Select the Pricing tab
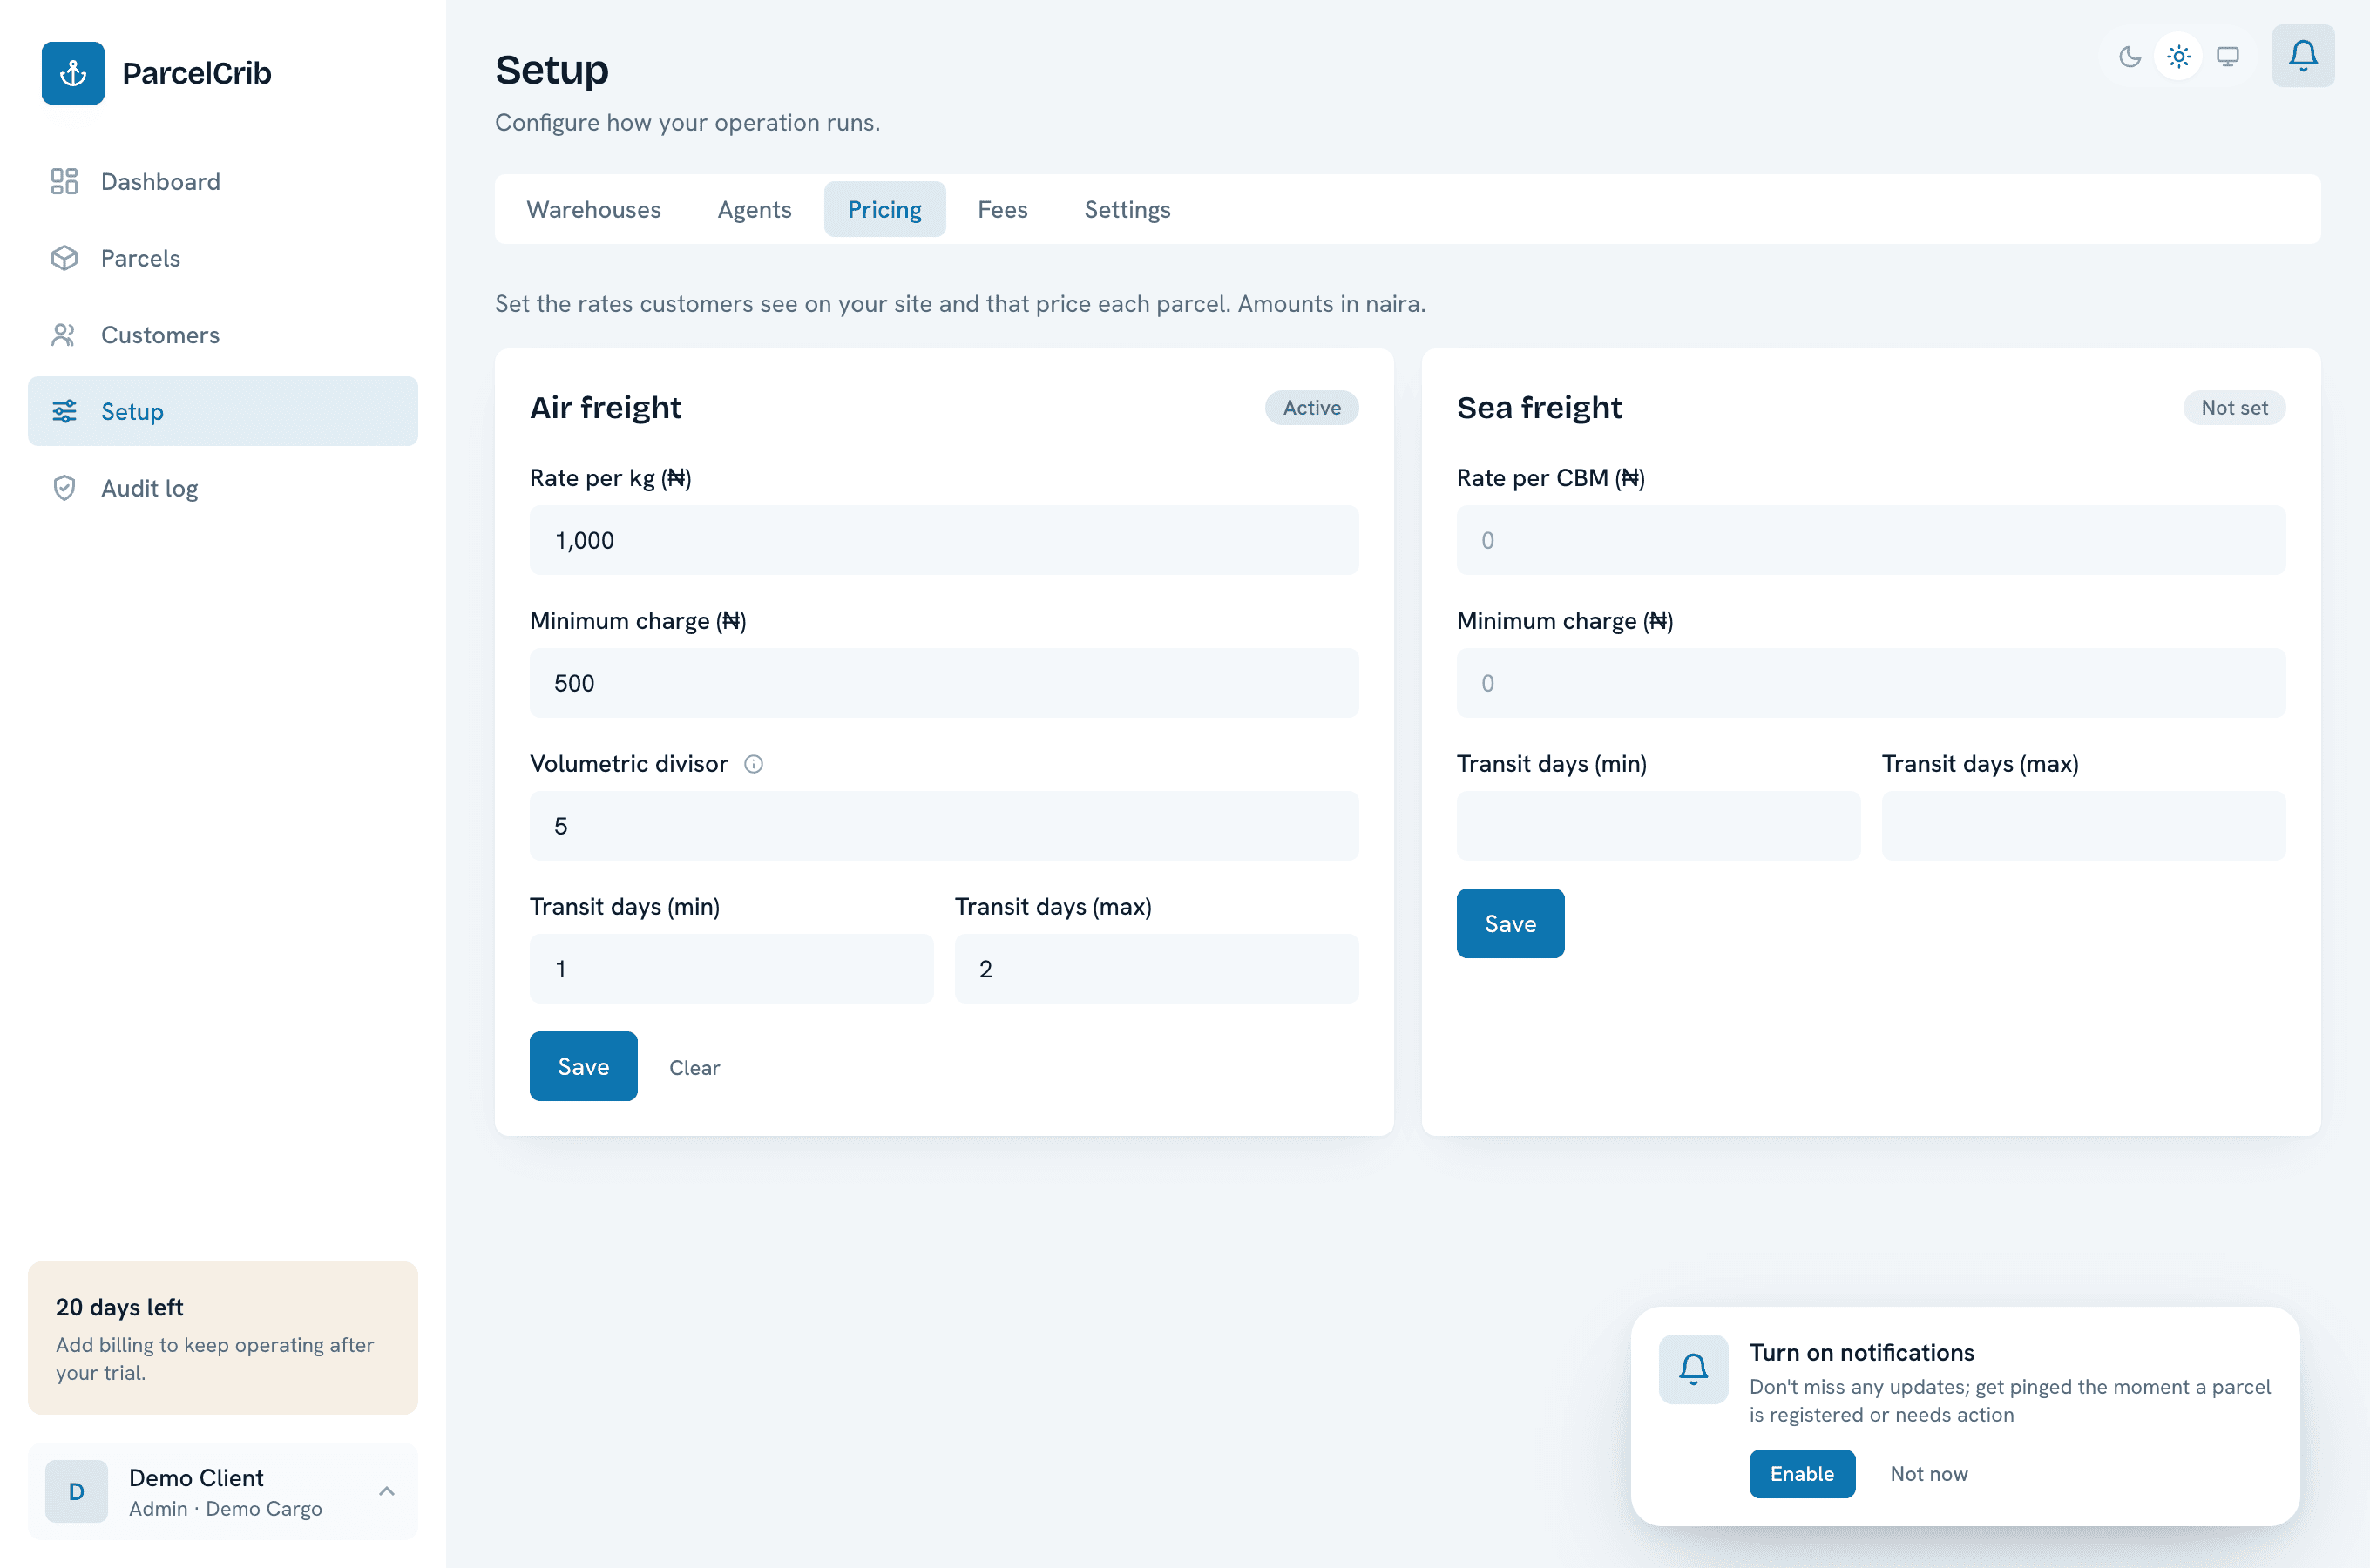Image resolution: width=2370 pixels, height=1568 pixels. (x=885, y=209)
